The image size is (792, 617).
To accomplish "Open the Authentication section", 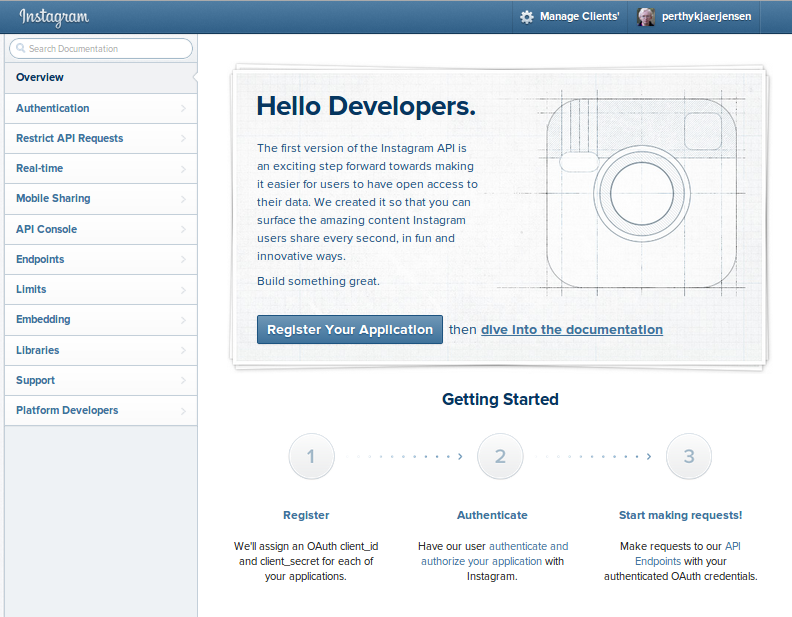I will 101,108.
